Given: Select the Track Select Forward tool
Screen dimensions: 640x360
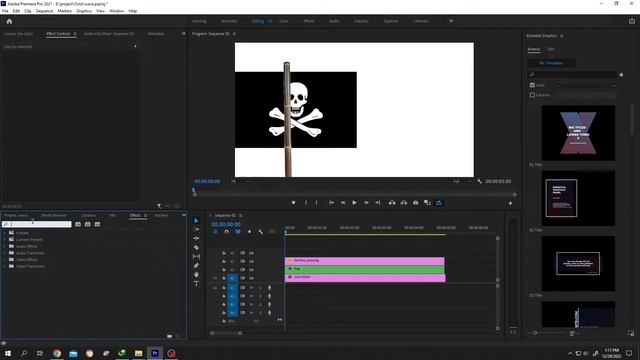Looking at the screenshot, I should [196, 229].
